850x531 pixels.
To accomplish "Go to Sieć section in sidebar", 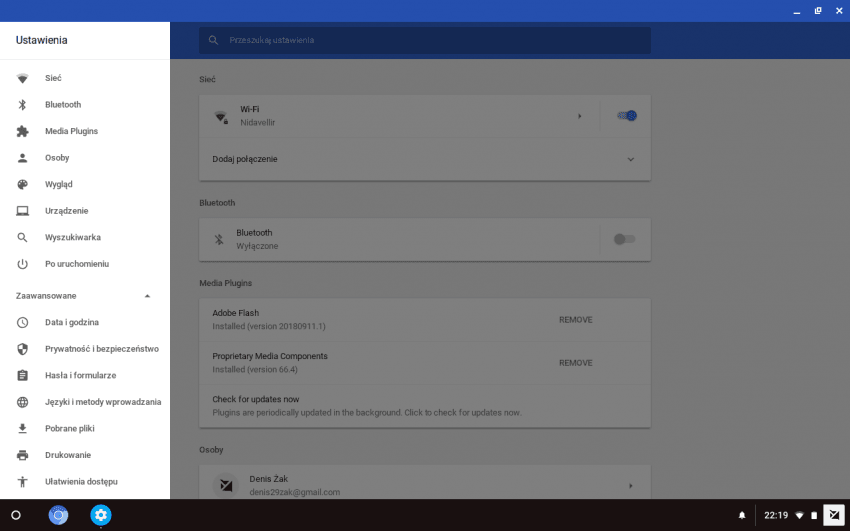I will [53, 78].
